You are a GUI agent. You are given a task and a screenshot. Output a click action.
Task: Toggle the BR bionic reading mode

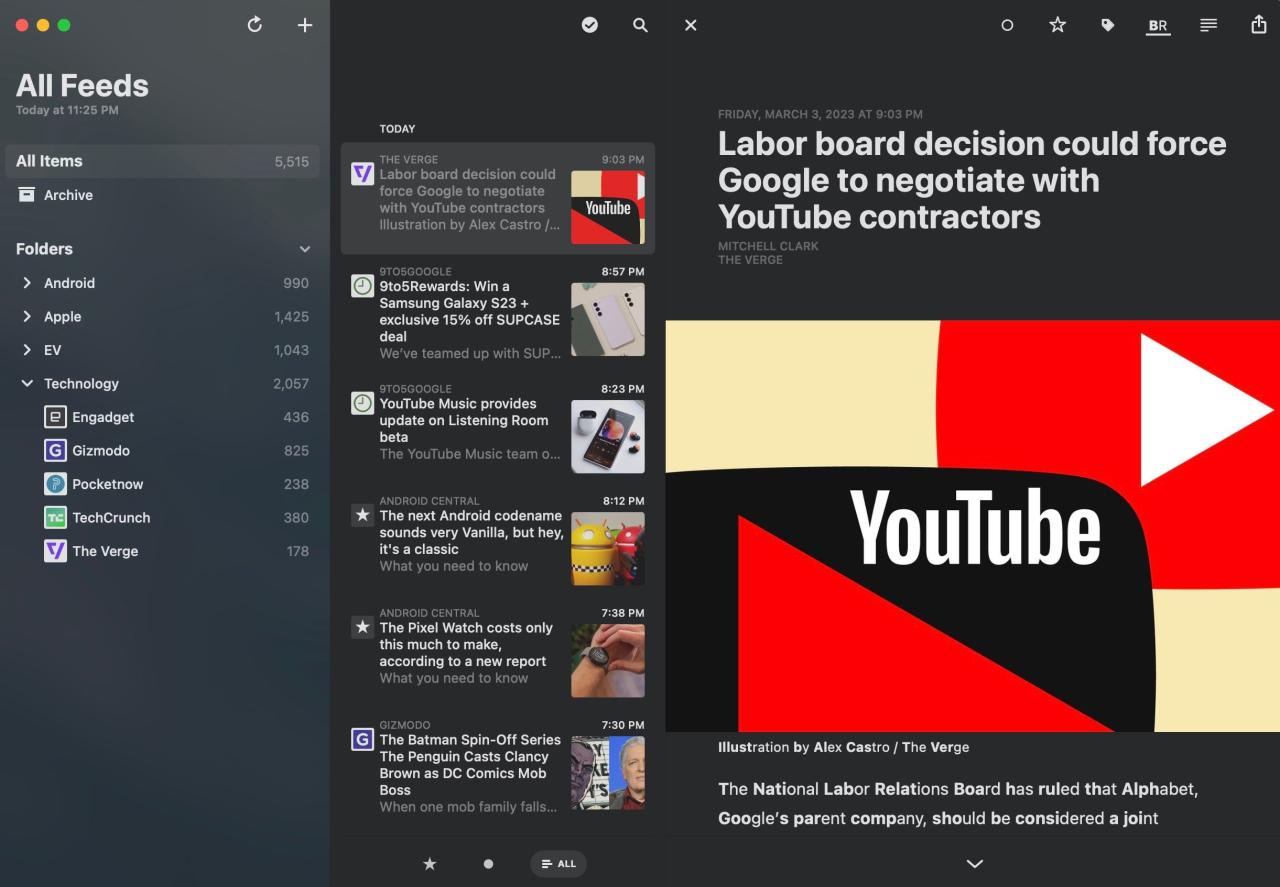(1158, 26)
